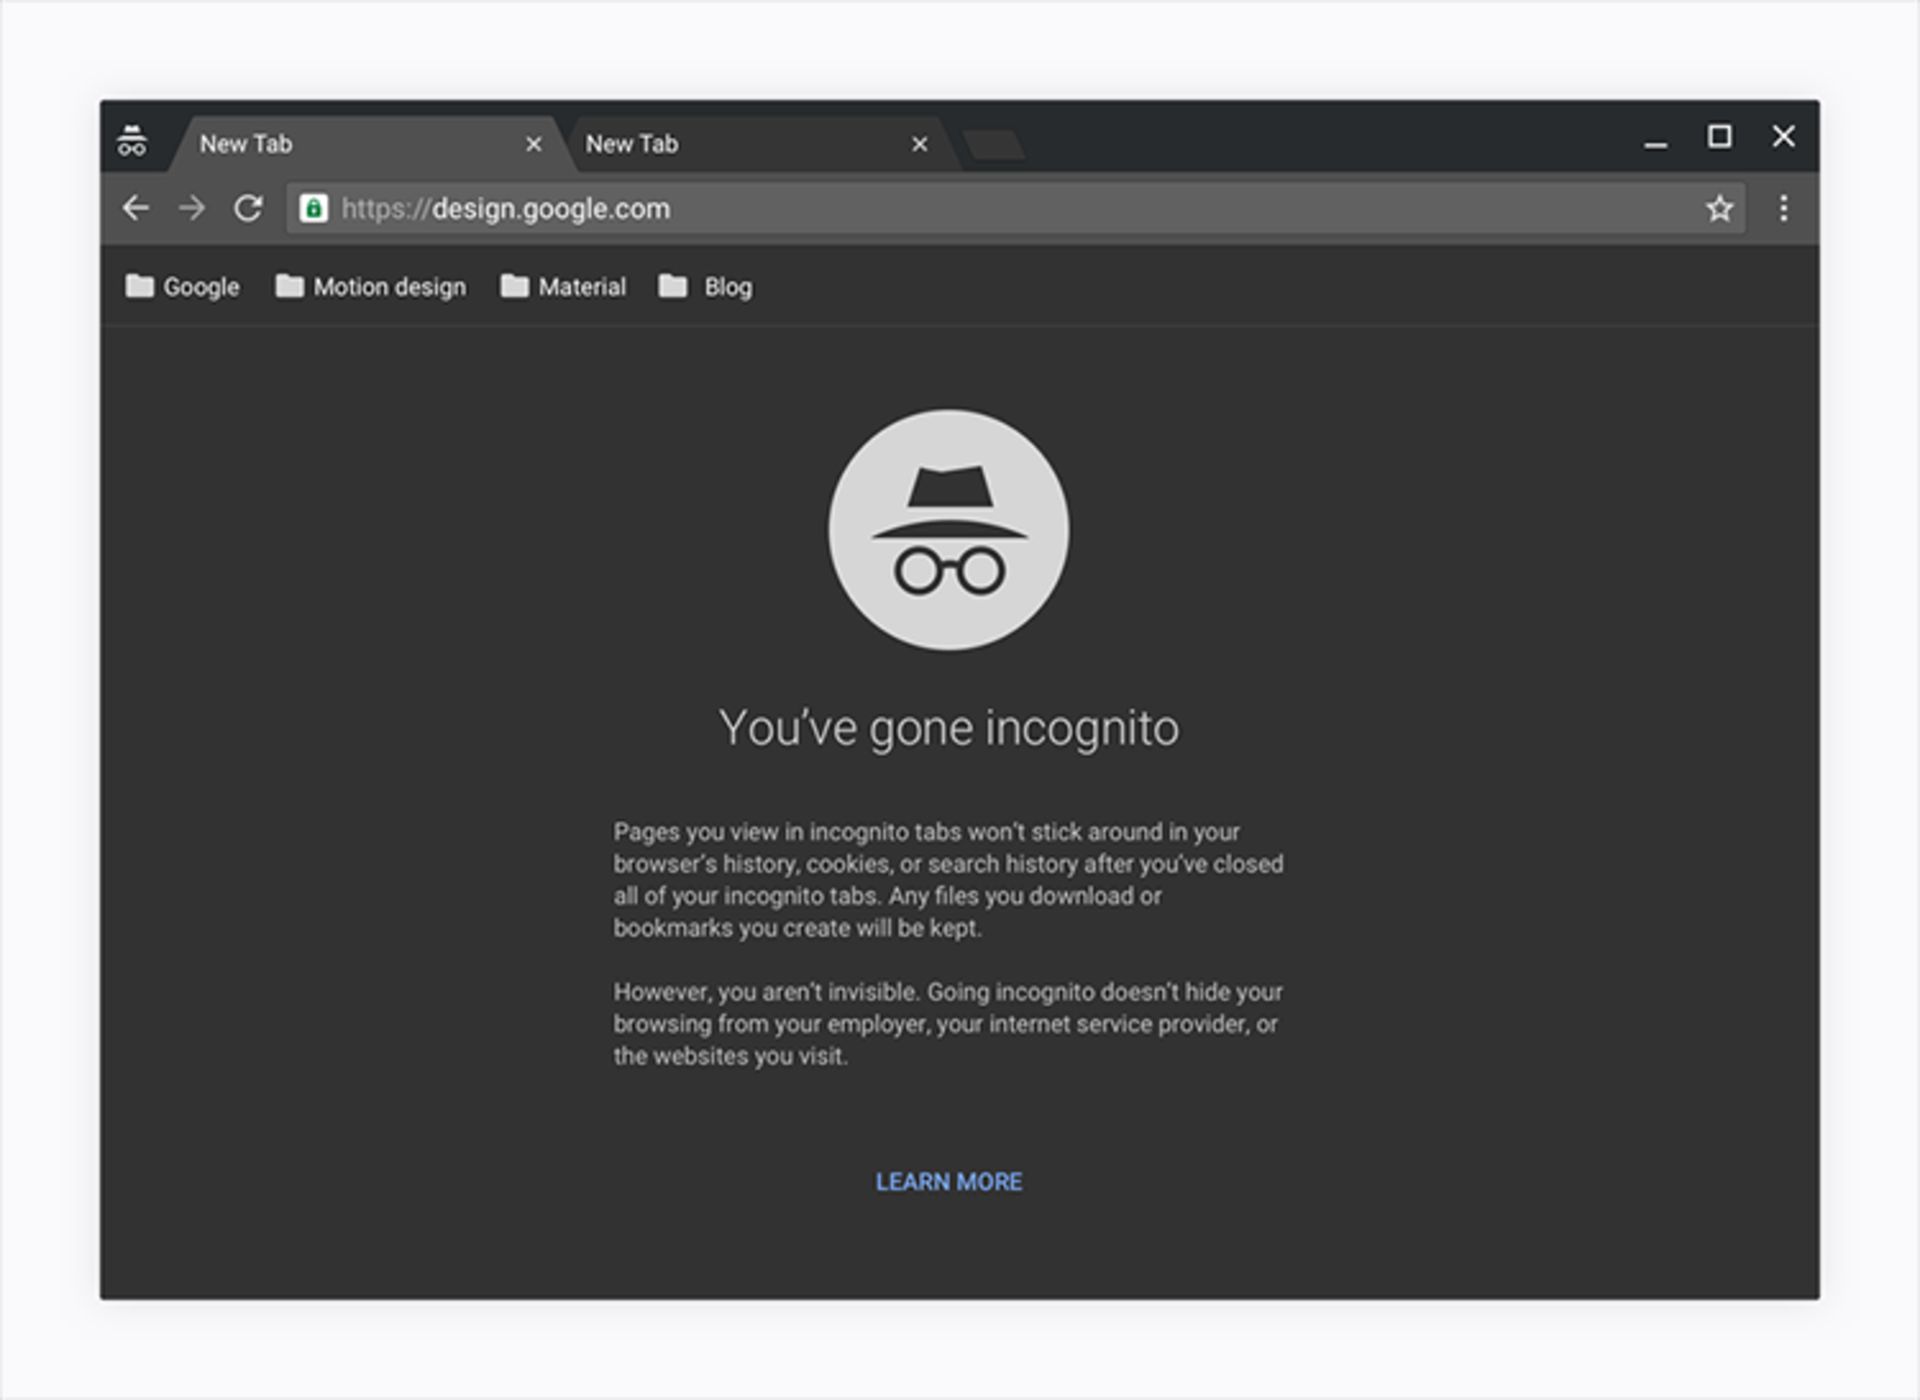Open the Chrome three-dot menu

click(1782, 208)
